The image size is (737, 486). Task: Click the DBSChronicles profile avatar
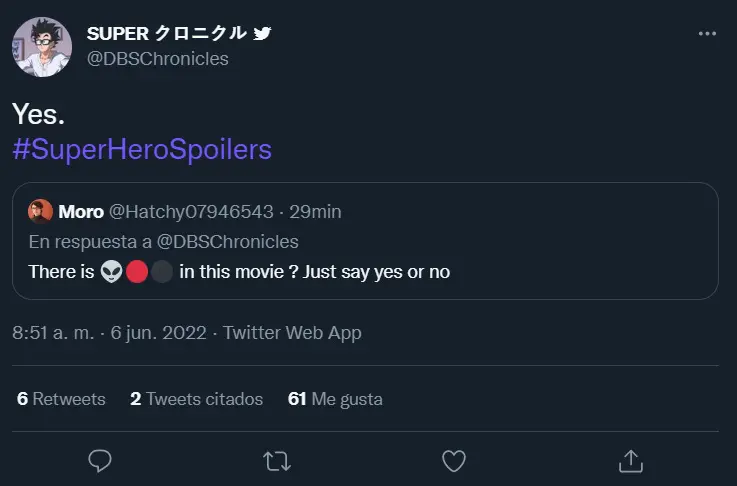click(42, 47)
